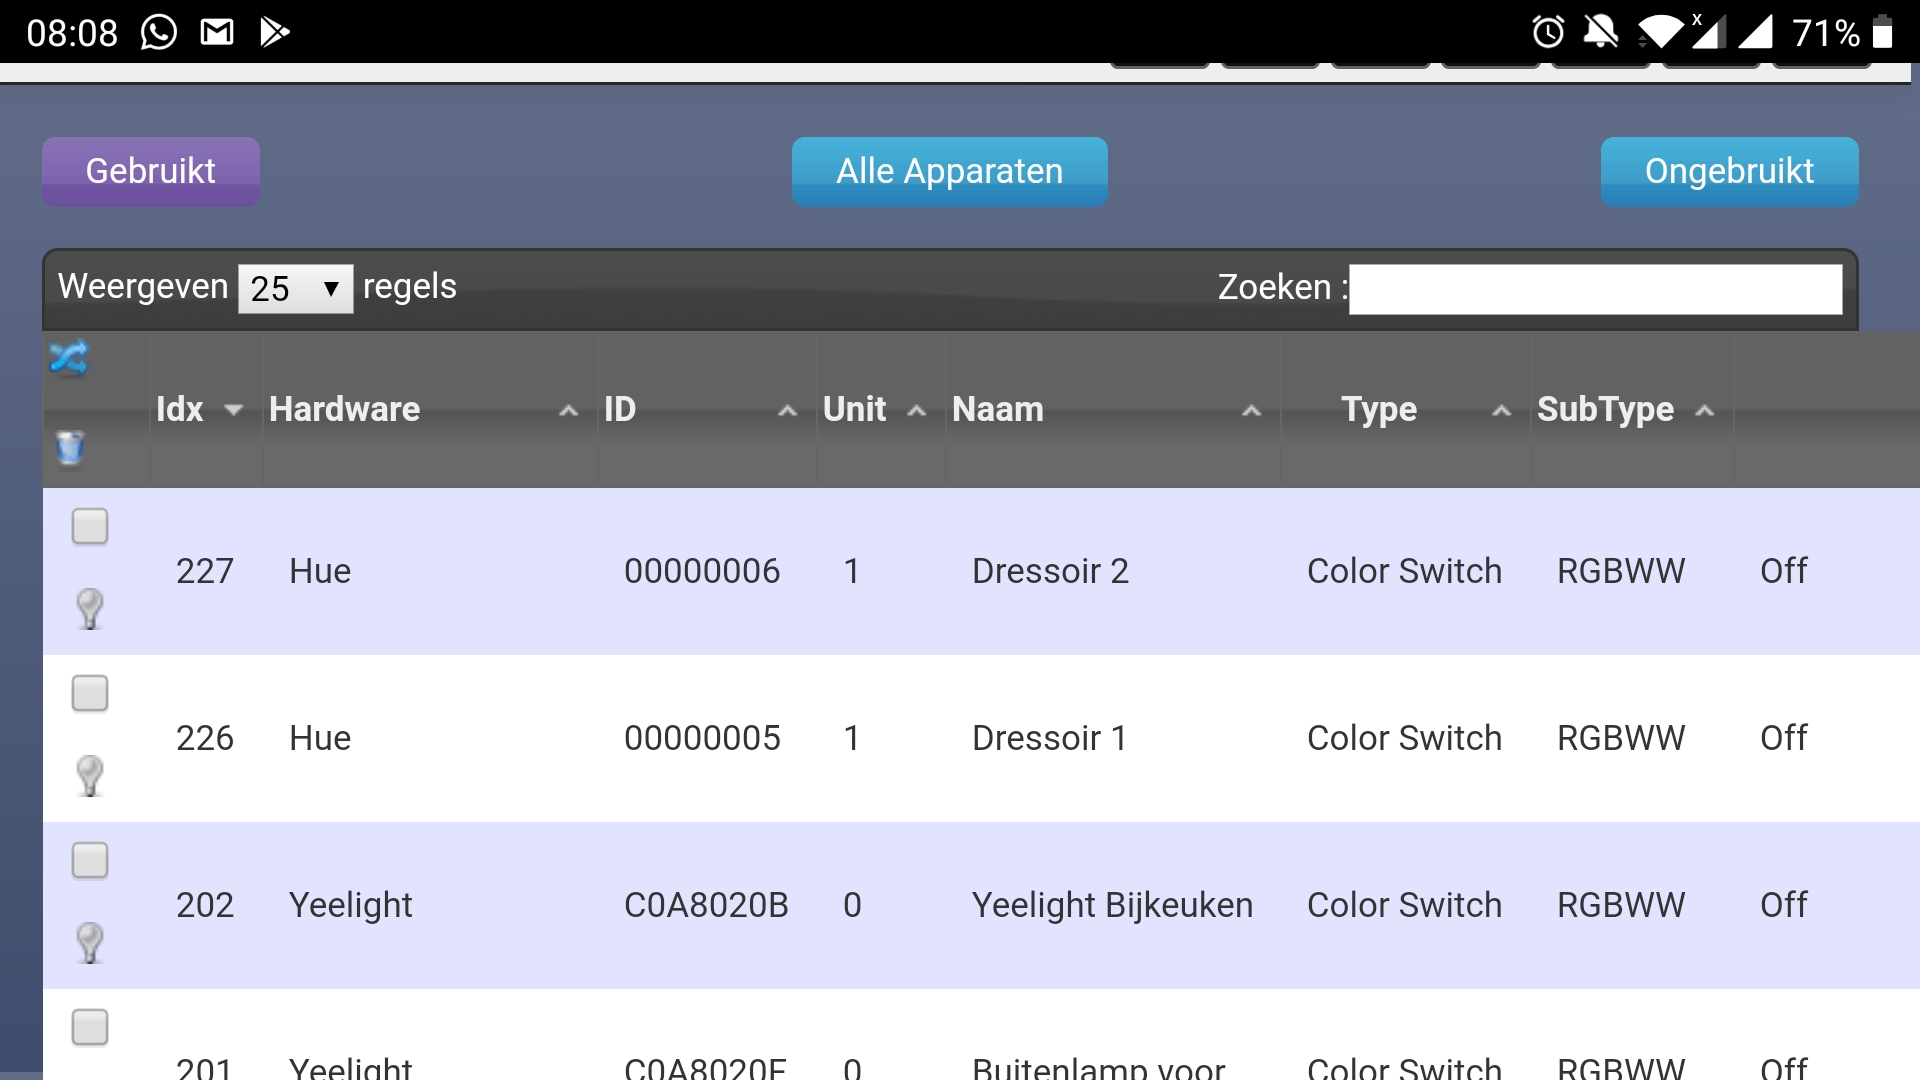Check the checkbox for Yeelight Bijkeuken row

pyautogui.click(x=90, y=860)
